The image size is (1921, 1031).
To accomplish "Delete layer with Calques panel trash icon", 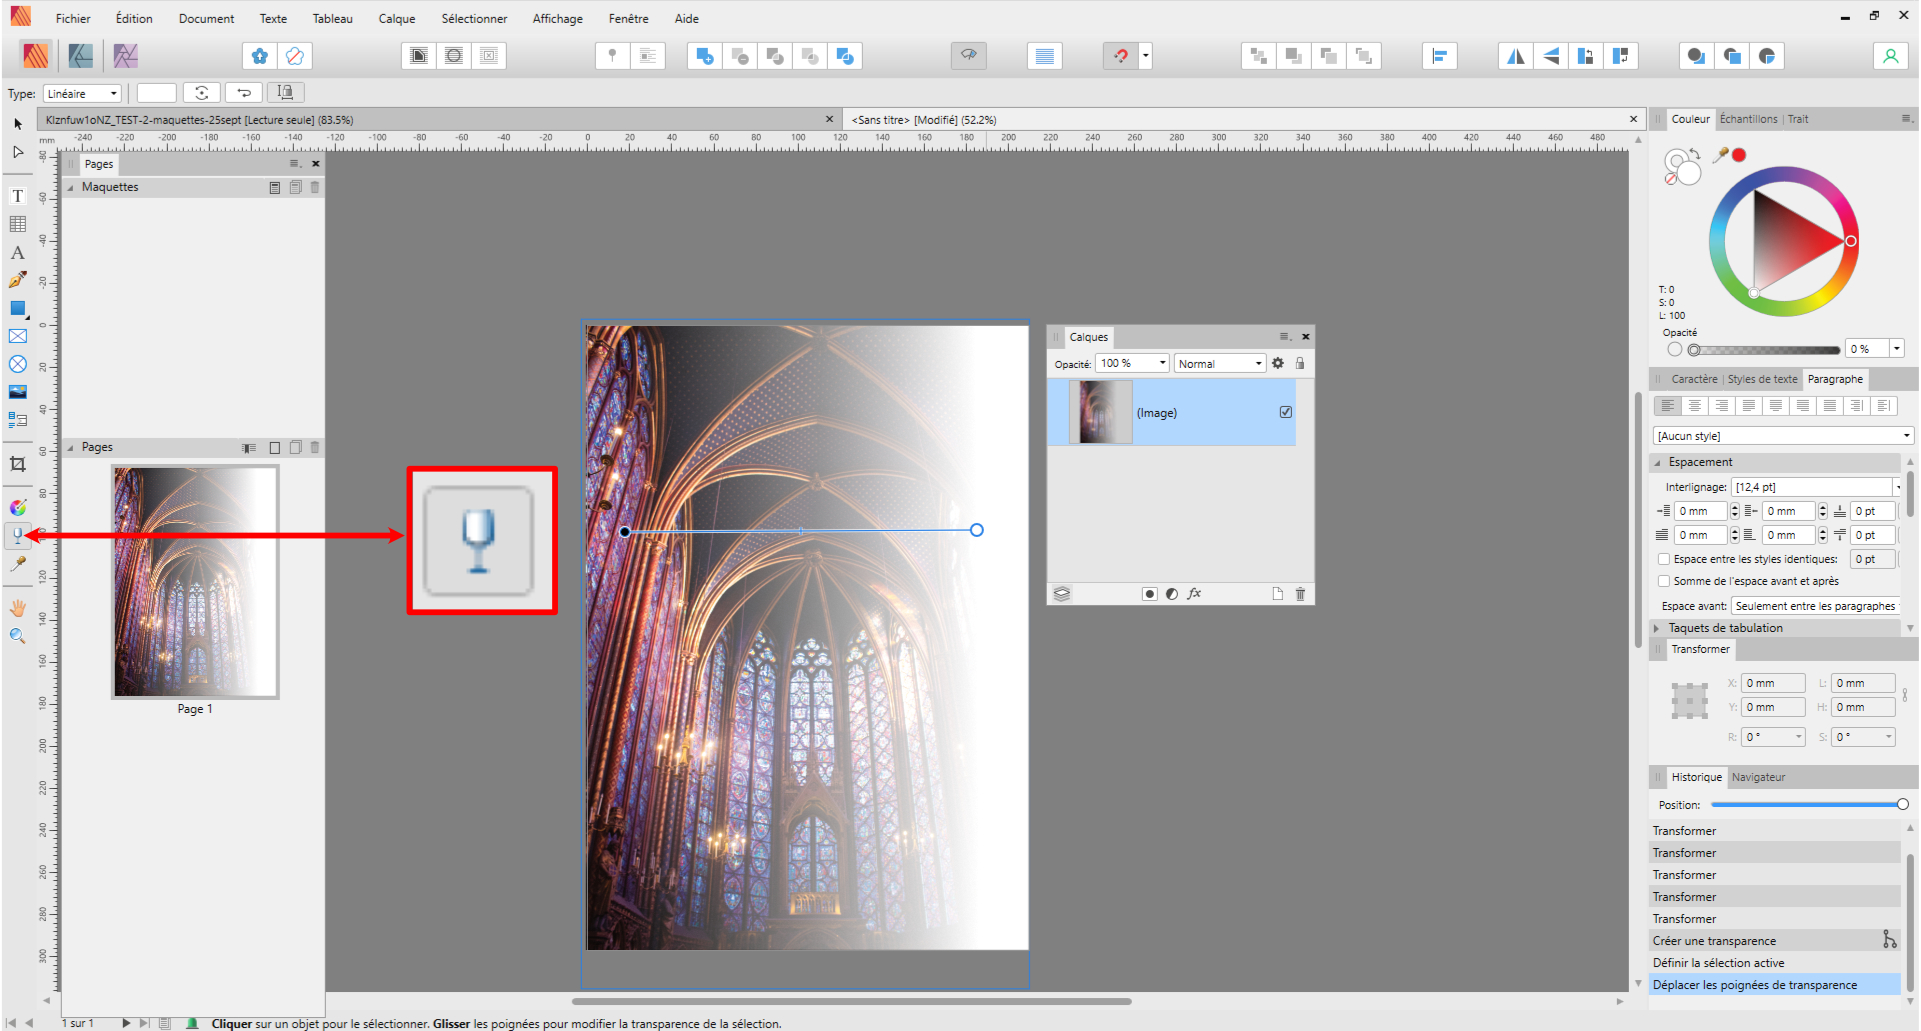I will pyautogui.click(x=1300, y=594).
